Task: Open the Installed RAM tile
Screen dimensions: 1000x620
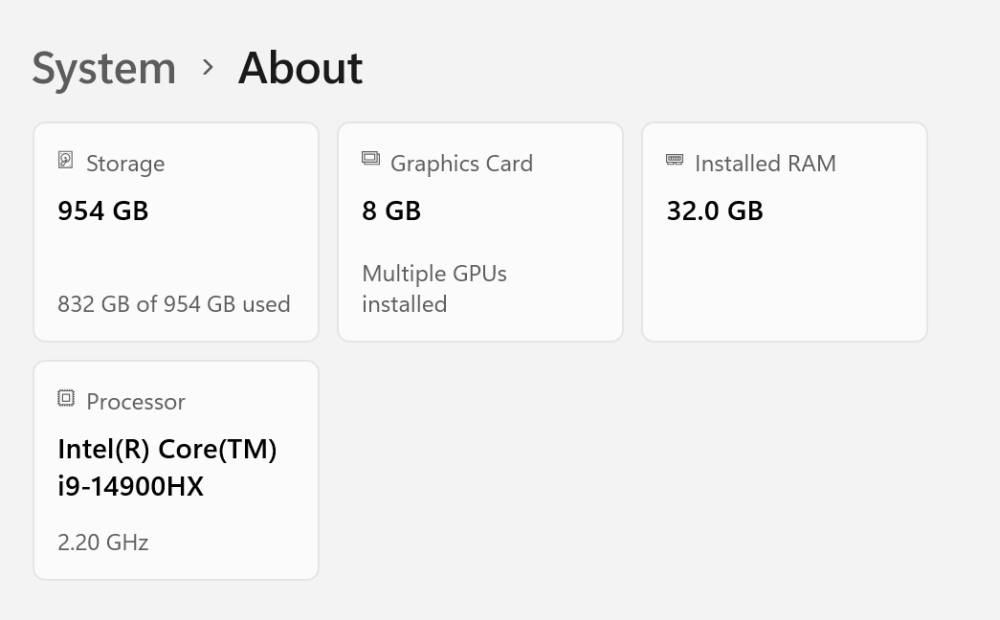Action: (784, 232)
